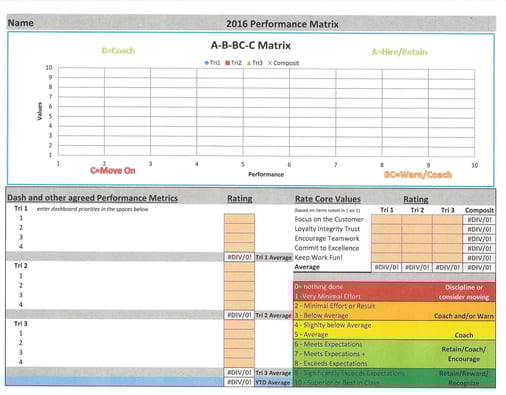Click the Tri1 legend marker
506x395 pixels.
pyautogui.click(x=207, y=63)
